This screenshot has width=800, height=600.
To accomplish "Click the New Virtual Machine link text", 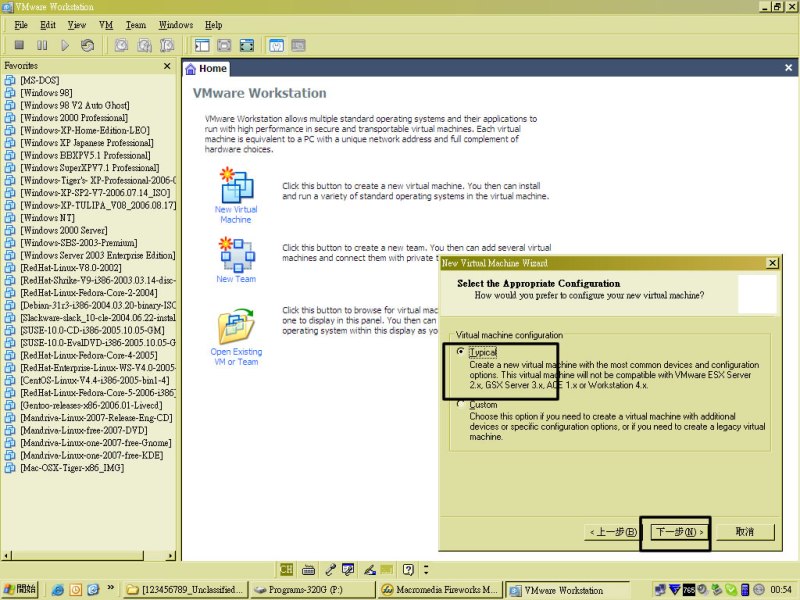I will 236,214.
